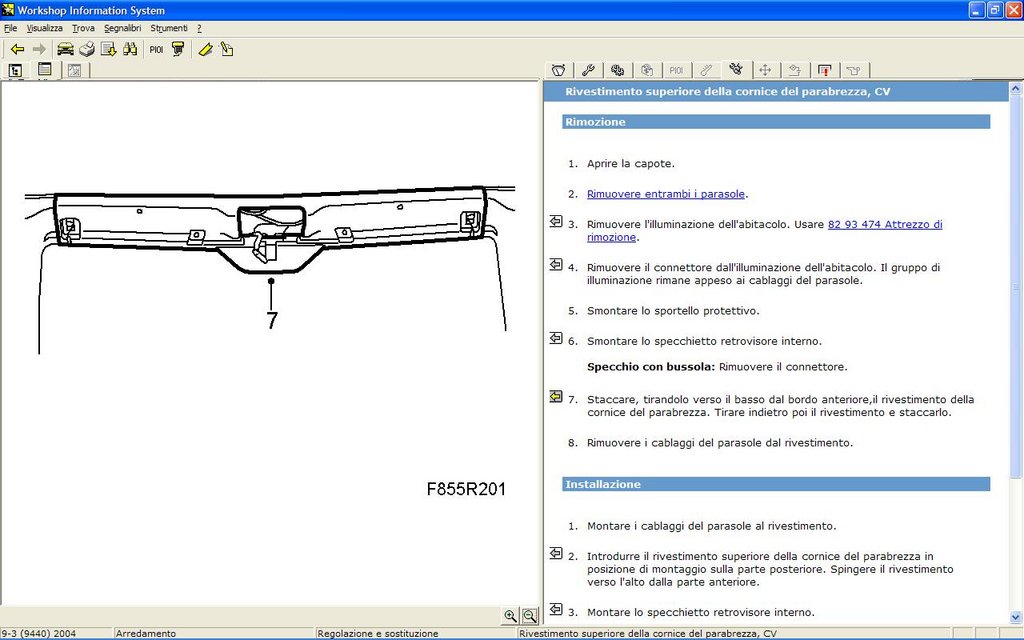Open the Strumenti menu

[169, 28]
